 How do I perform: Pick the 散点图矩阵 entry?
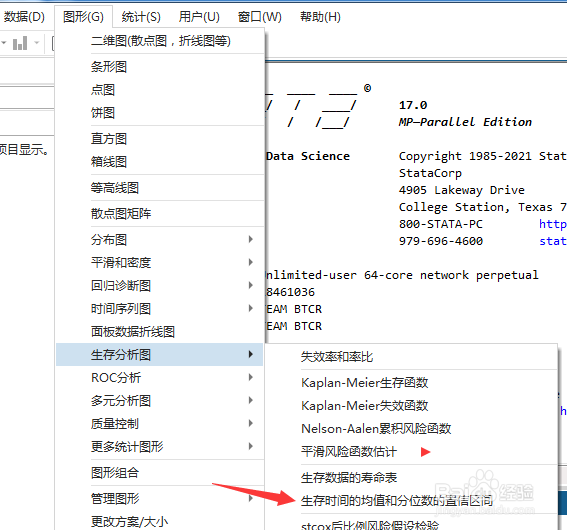point(161,214)
